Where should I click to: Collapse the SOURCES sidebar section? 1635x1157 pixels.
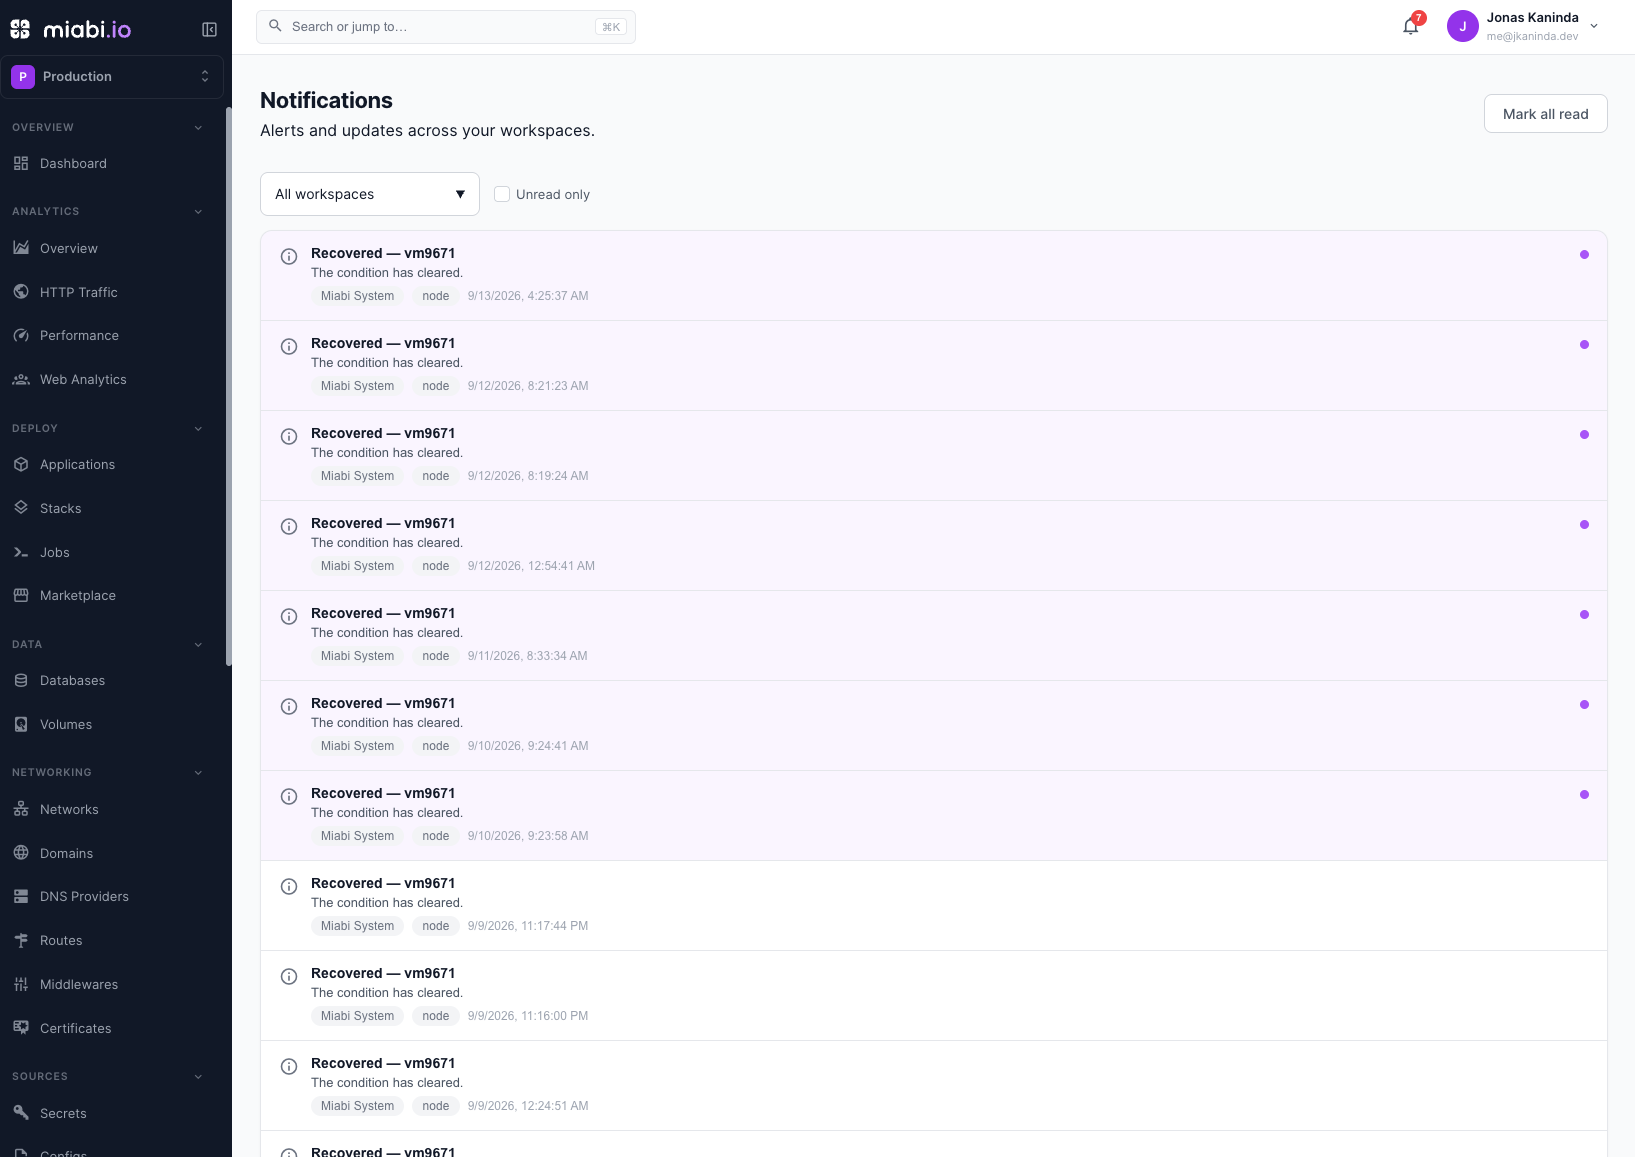point(198,1076)
